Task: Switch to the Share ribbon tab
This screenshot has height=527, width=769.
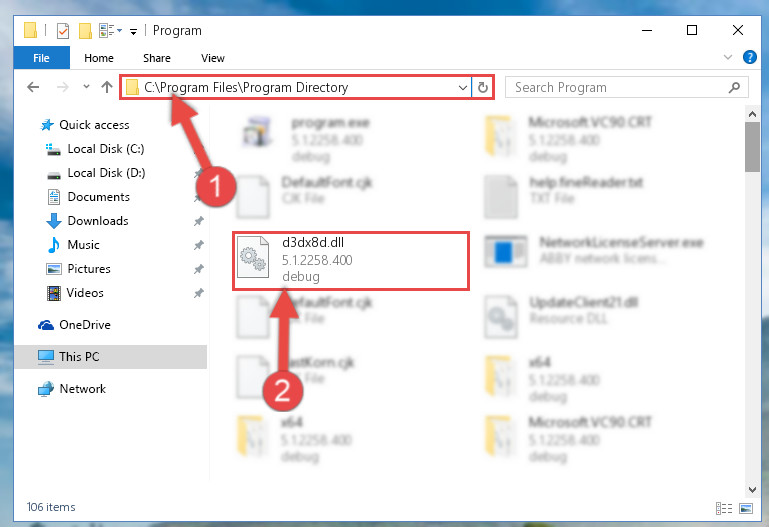Action: pos(157,58)
